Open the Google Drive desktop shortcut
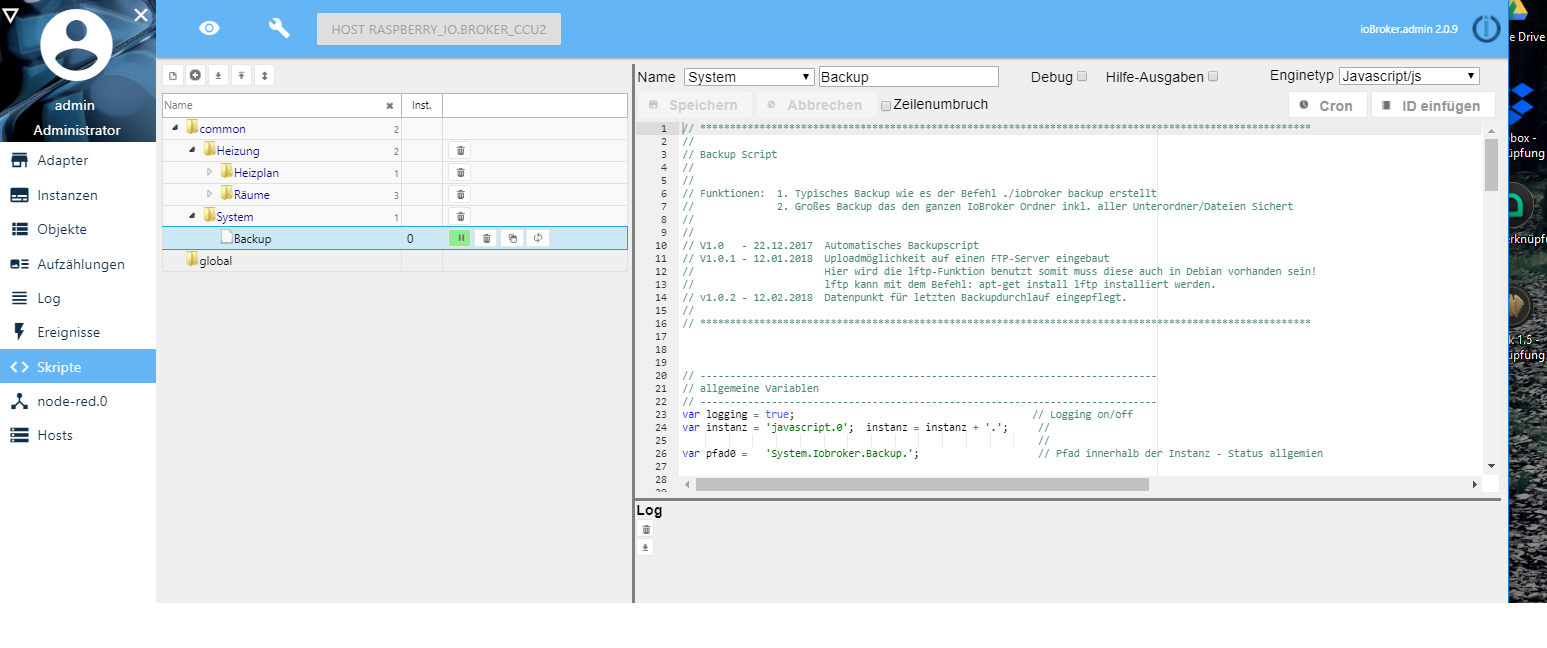The width and height of the screenshot is (1547, 648). coord(1518,12)
